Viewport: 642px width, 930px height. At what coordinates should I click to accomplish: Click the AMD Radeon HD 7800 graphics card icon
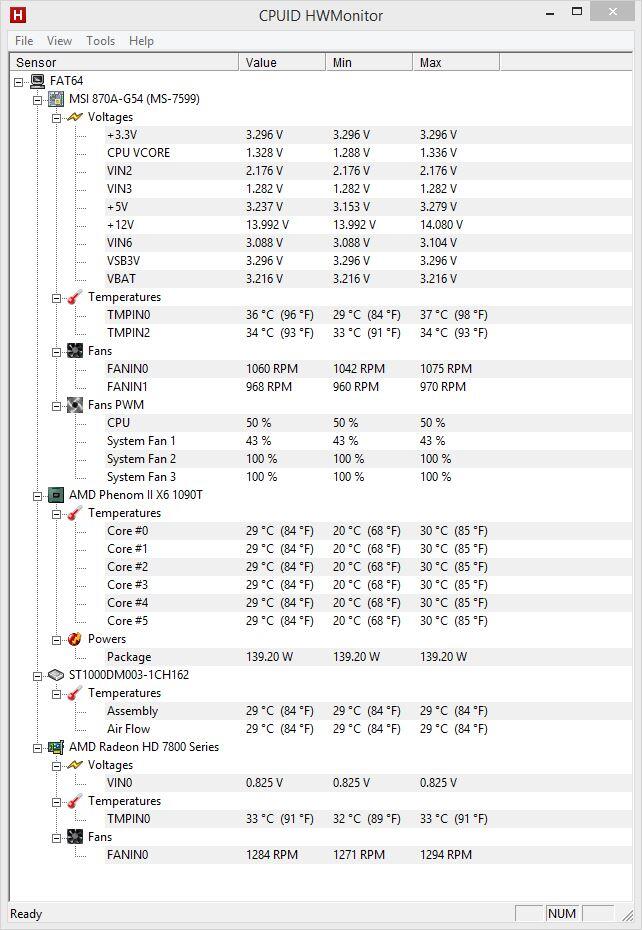pos(56,747)
